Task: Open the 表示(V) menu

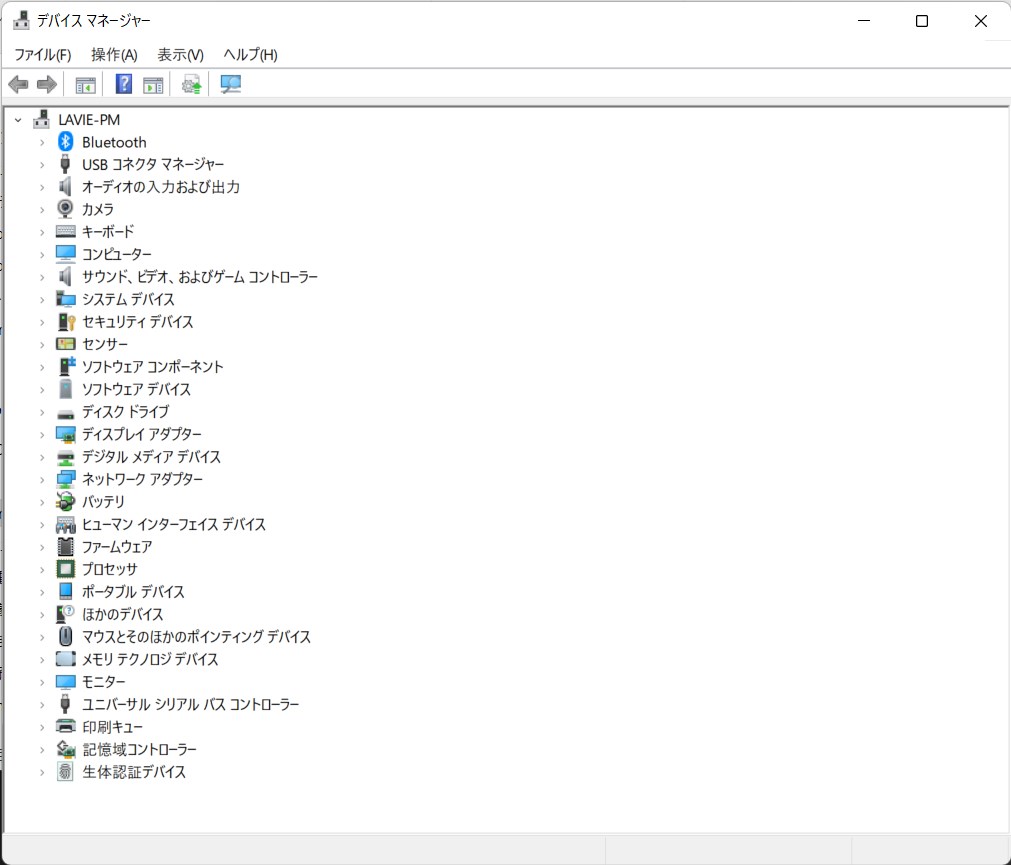Action: [x=181, y=55]
